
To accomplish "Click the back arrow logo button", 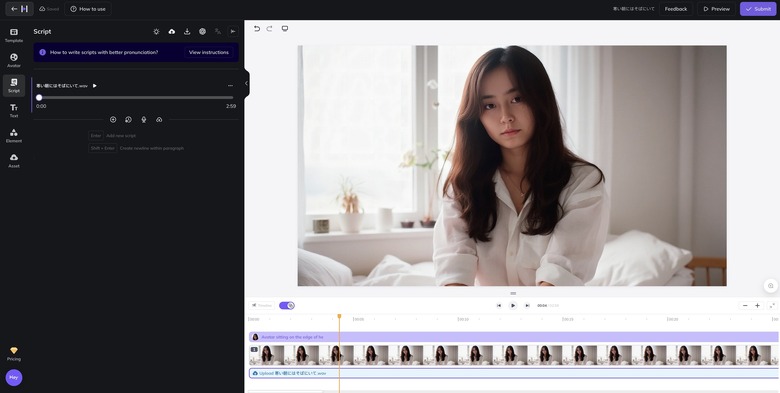I will [x=19, y=9].
